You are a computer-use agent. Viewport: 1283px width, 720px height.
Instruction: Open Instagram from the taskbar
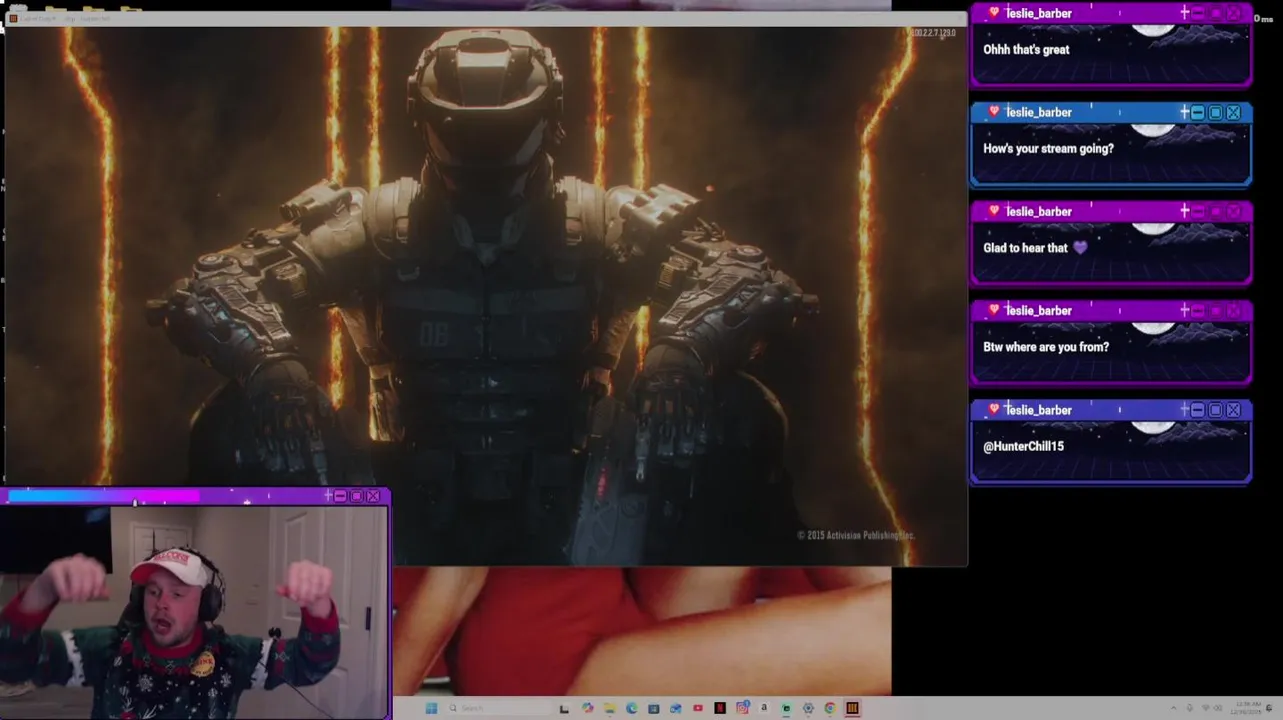[x=742, y=708]
